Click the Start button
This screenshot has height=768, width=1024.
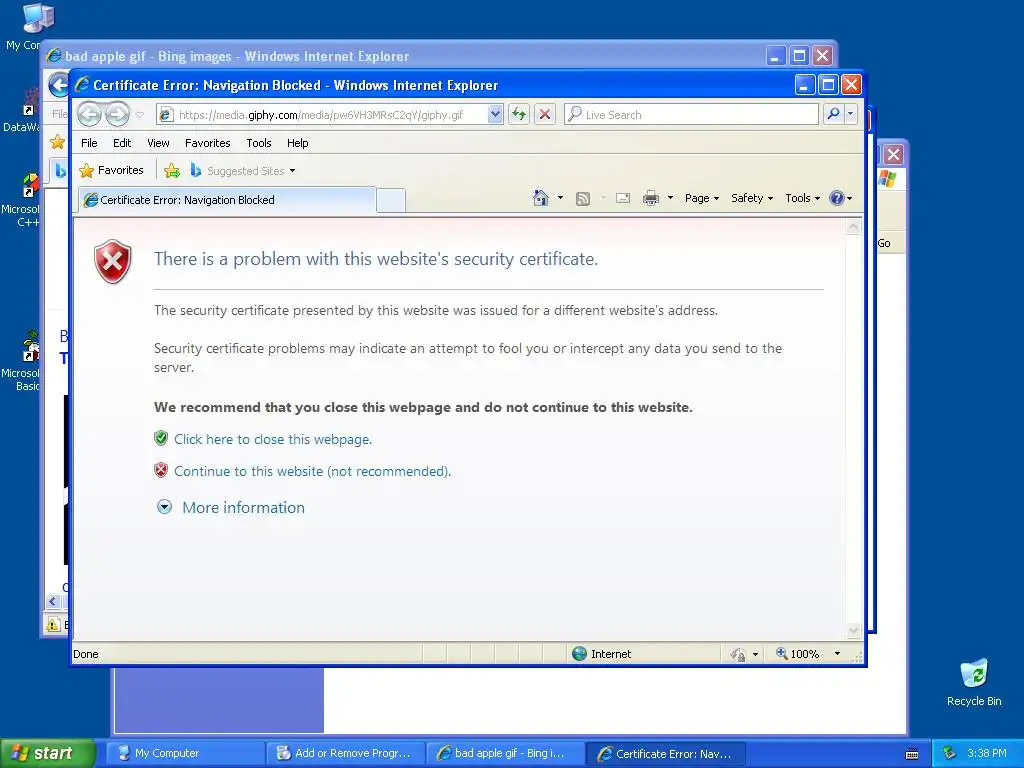(47, 753)
